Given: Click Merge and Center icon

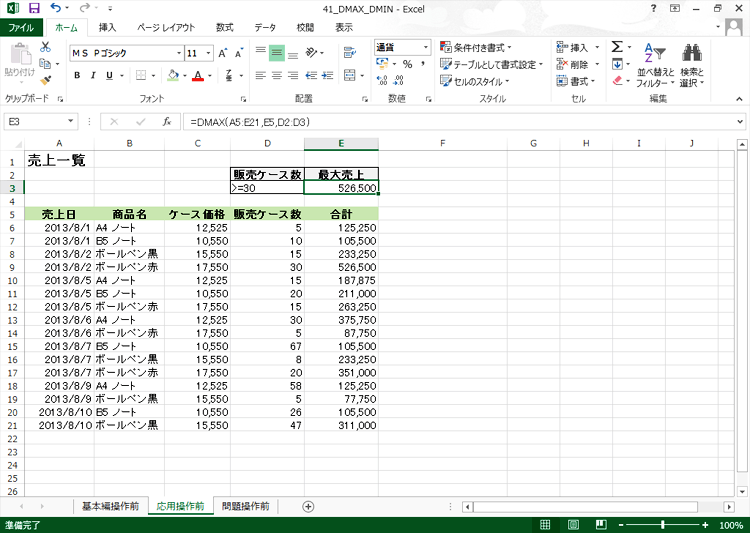Looking at the screenshot, I should pos(350,76).
